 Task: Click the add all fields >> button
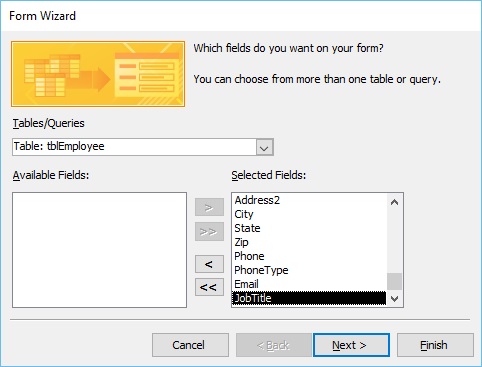point(209,232)
